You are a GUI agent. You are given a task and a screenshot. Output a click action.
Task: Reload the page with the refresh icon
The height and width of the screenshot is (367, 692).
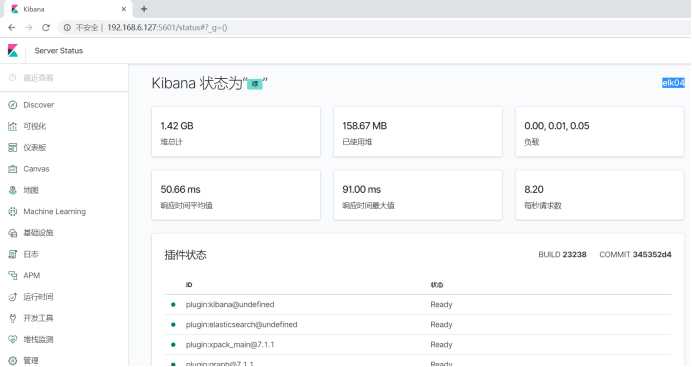point(46,27)
